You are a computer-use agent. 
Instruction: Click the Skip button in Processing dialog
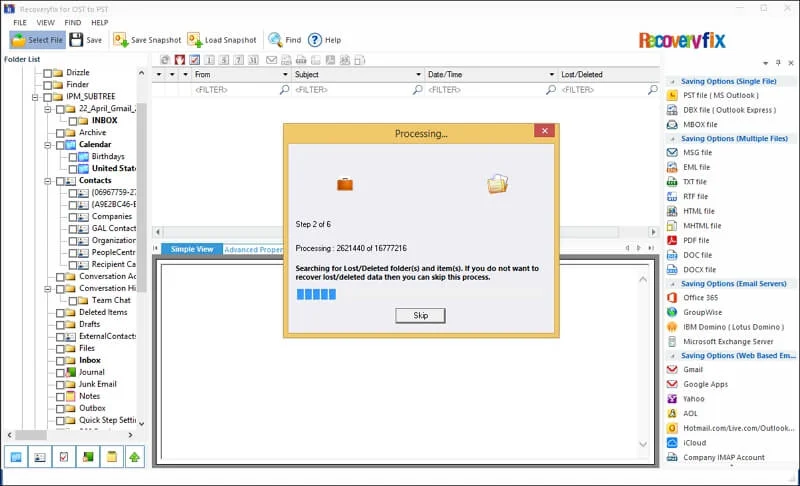click(x=420, y=316)
